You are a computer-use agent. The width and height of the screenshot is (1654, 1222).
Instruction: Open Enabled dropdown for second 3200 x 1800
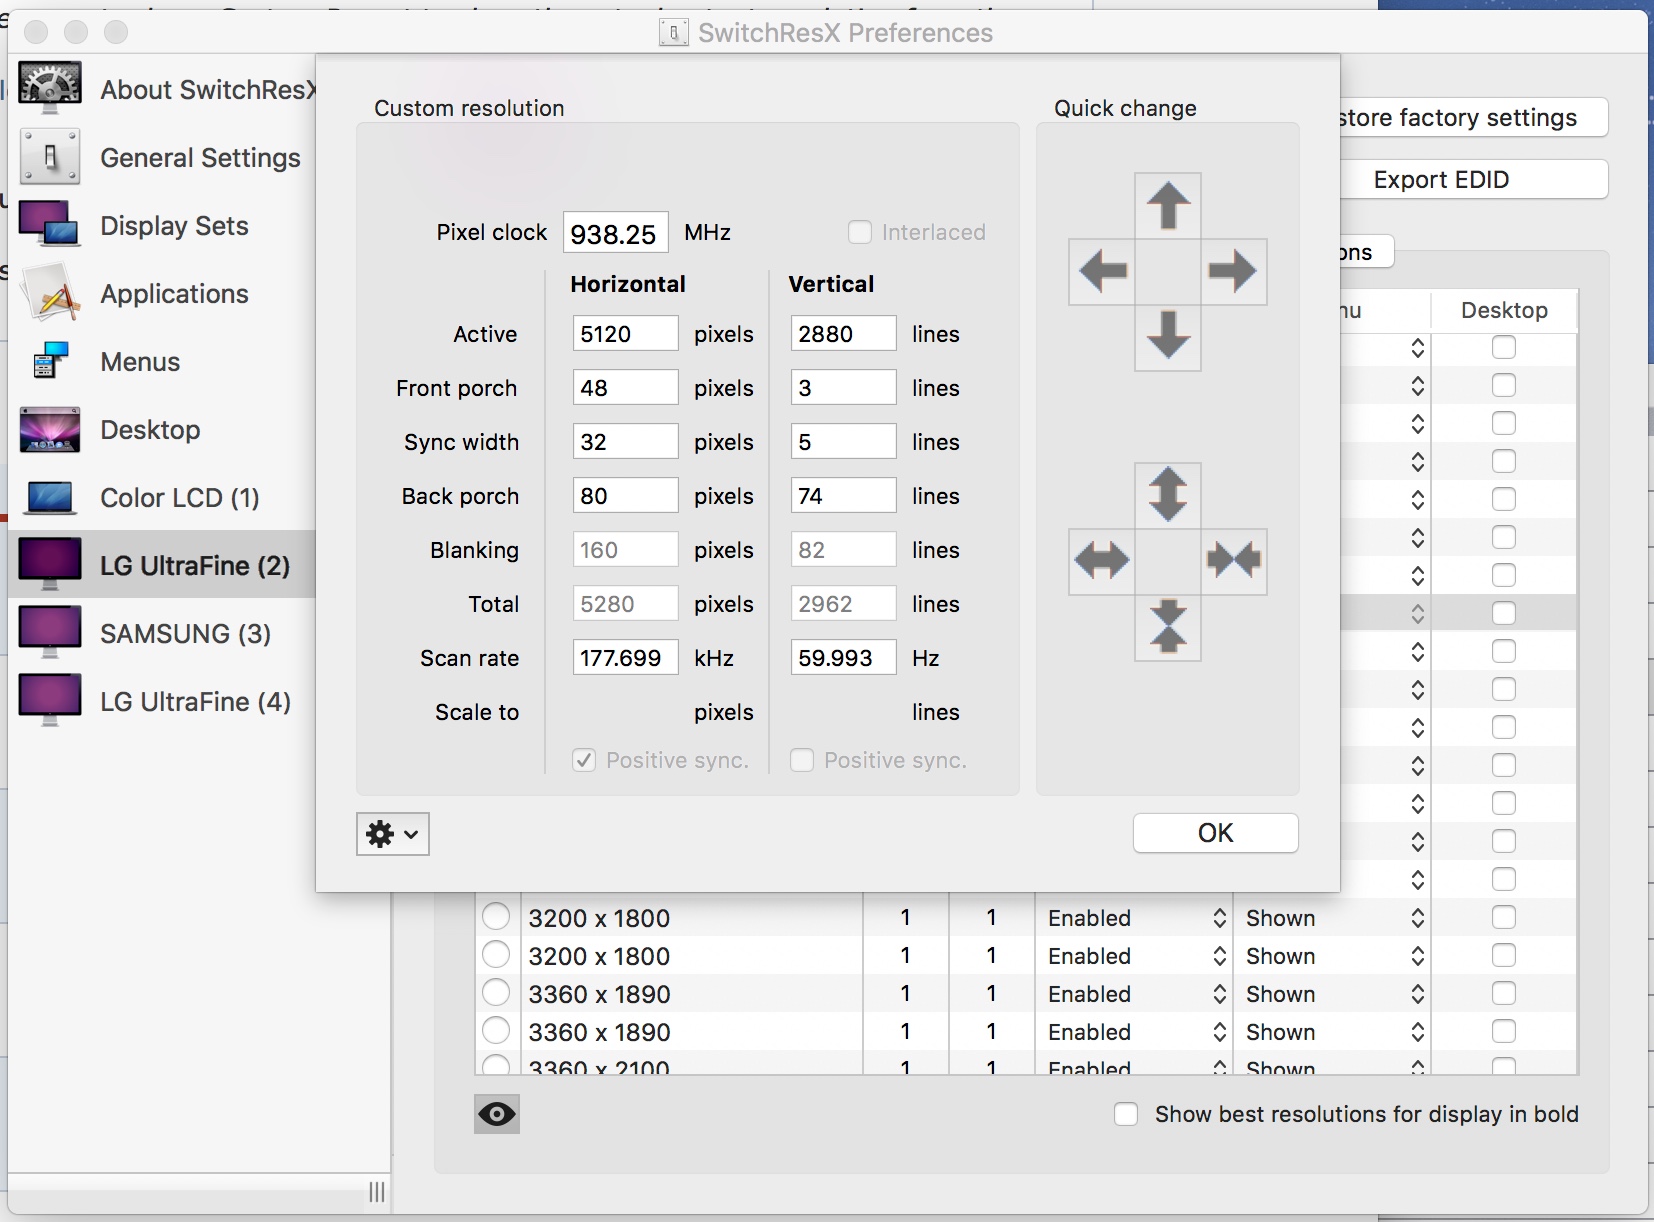pyautogui.click(x=1136, y=956)
